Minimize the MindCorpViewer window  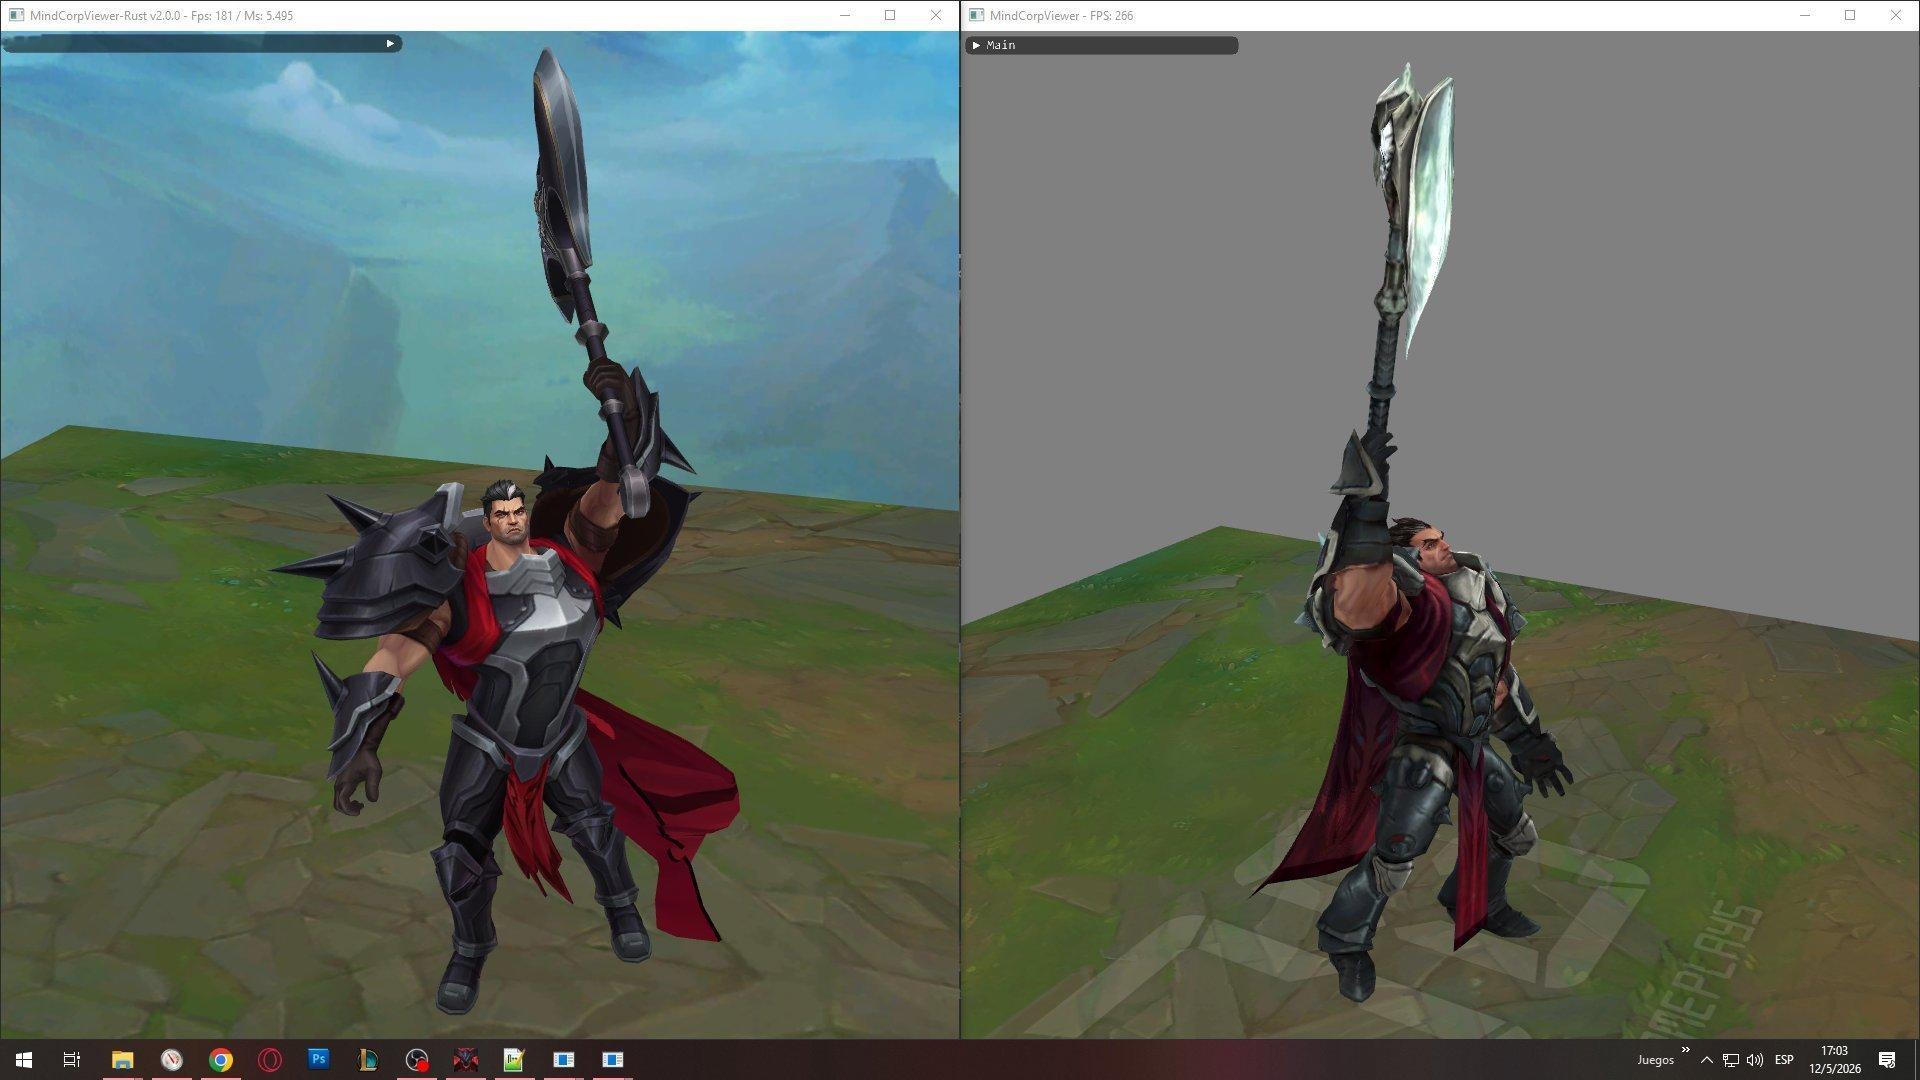point(1805,15)
